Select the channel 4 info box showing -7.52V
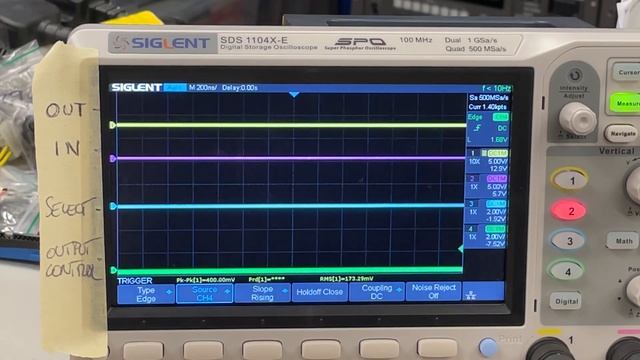This screenshot has height=360, width=640. point(487,237)
